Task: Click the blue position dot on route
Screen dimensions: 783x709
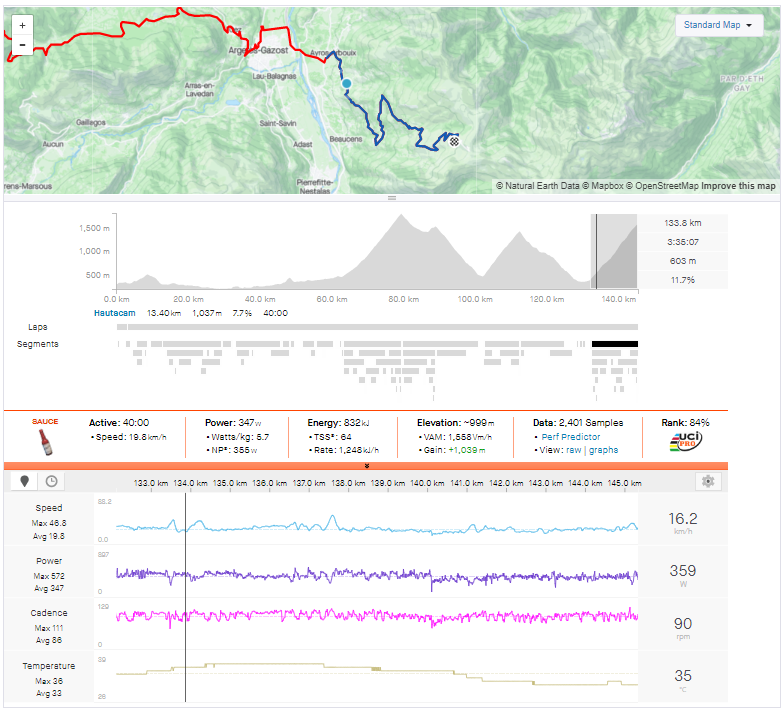Action: coord(346,70)
